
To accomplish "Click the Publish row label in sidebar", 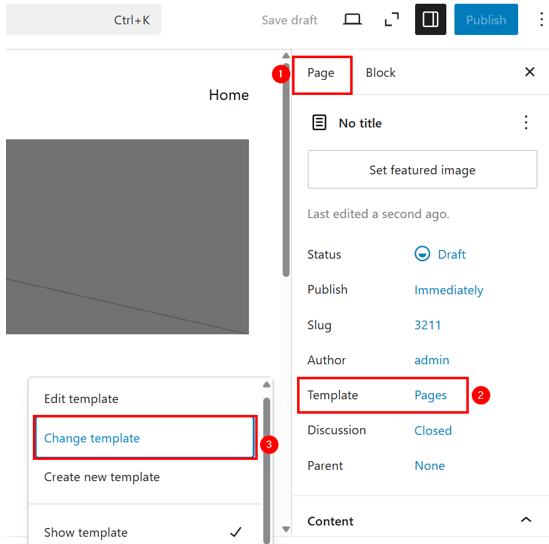I will [327, 290].
